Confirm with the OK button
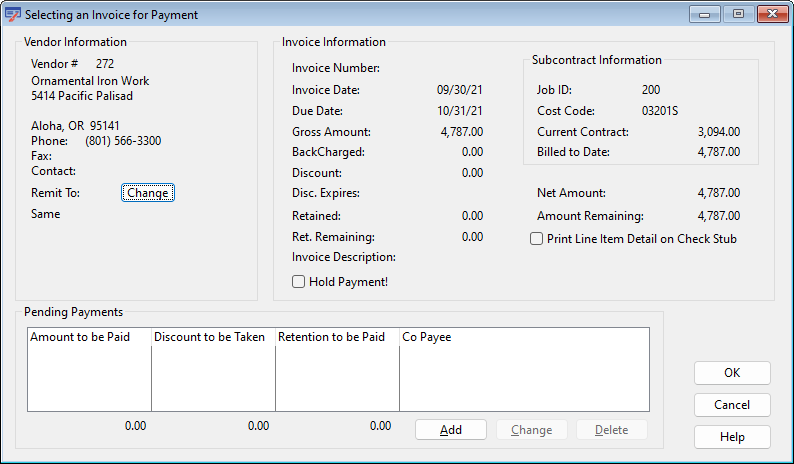This screenshot has width=794, height=464. pyautogui.click(x=732, y=373)
